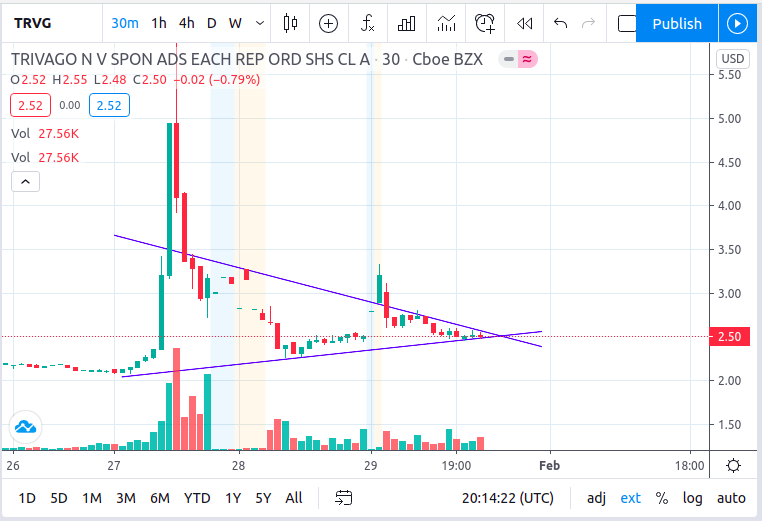Switch to the 1h timeframe
Image resolution: width=762 pixels, height=521 pixels.
coord(158,23)
